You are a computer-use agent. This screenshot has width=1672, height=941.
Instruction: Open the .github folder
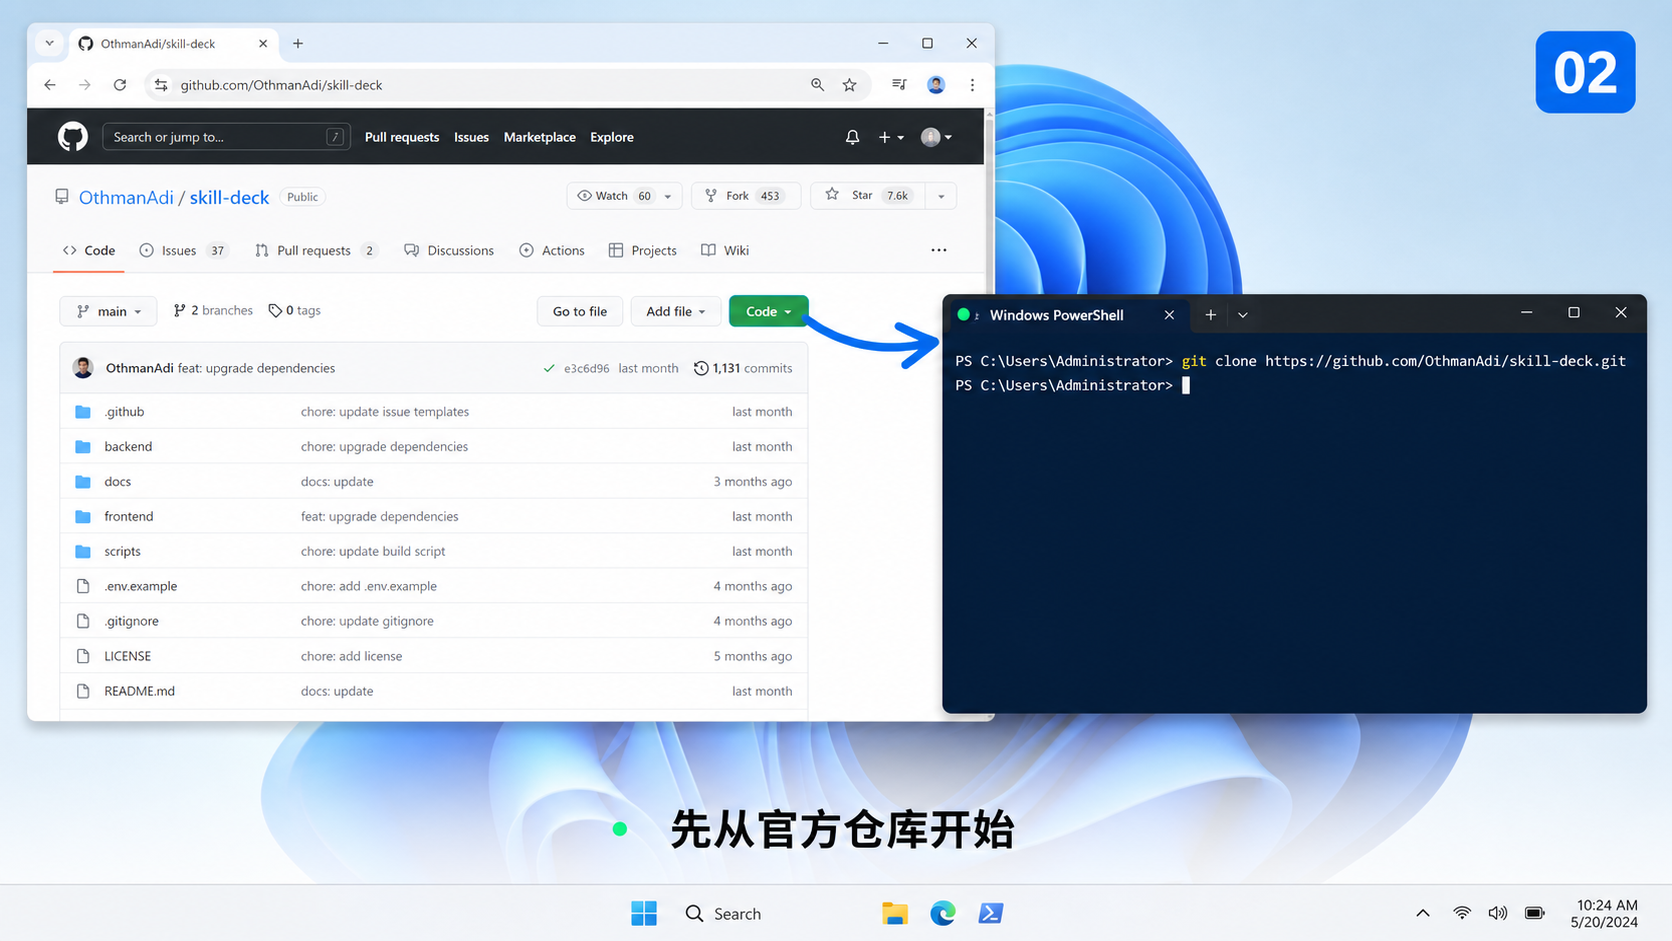(x=124, y=411)
